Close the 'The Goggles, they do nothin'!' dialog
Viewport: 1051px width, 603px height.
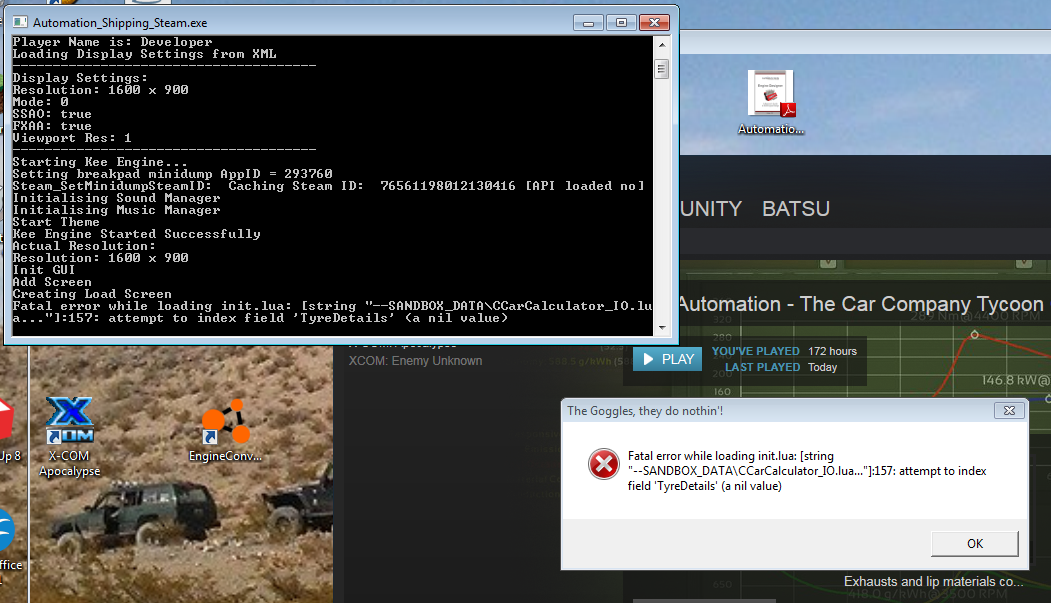click(1009, 411)
